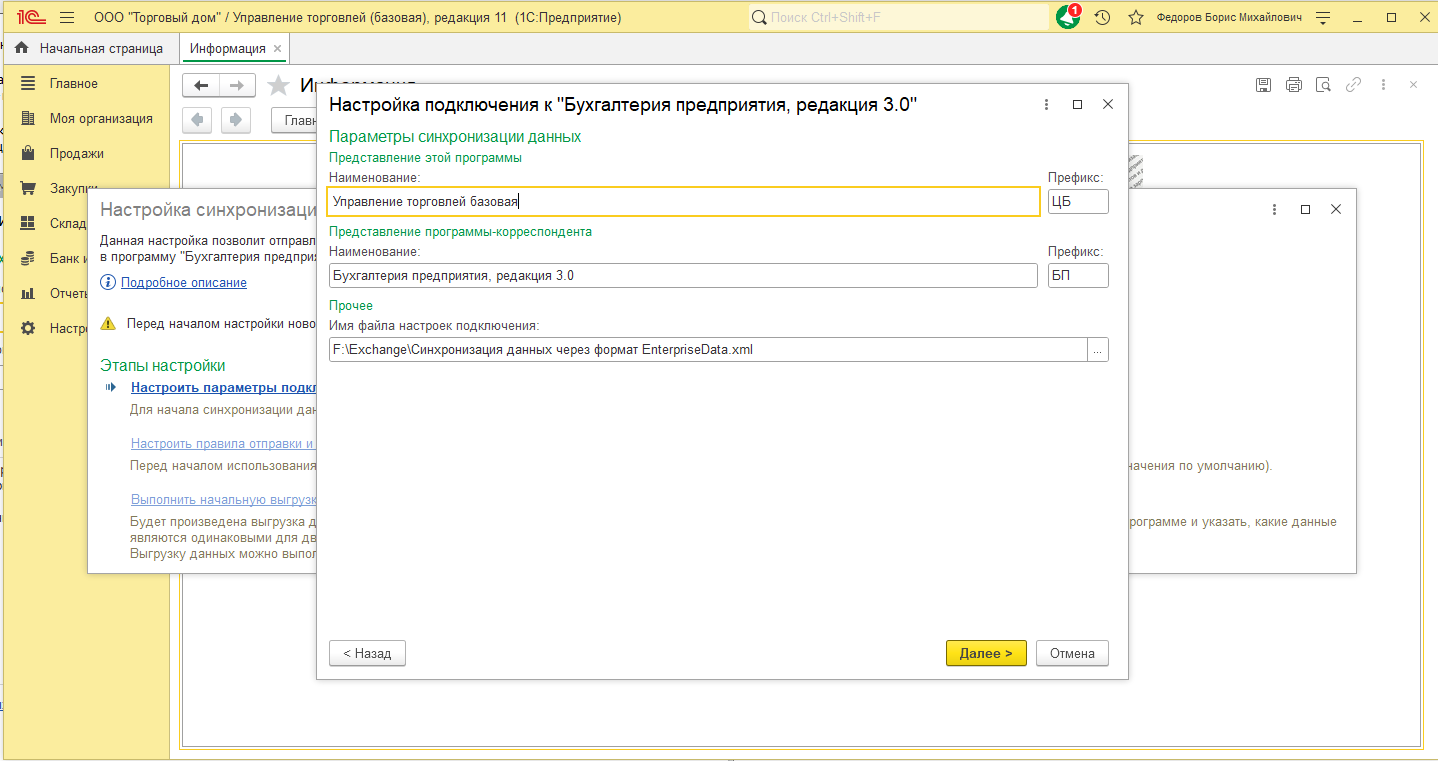Click the Настройки gear icon

[x=28, y=328]
